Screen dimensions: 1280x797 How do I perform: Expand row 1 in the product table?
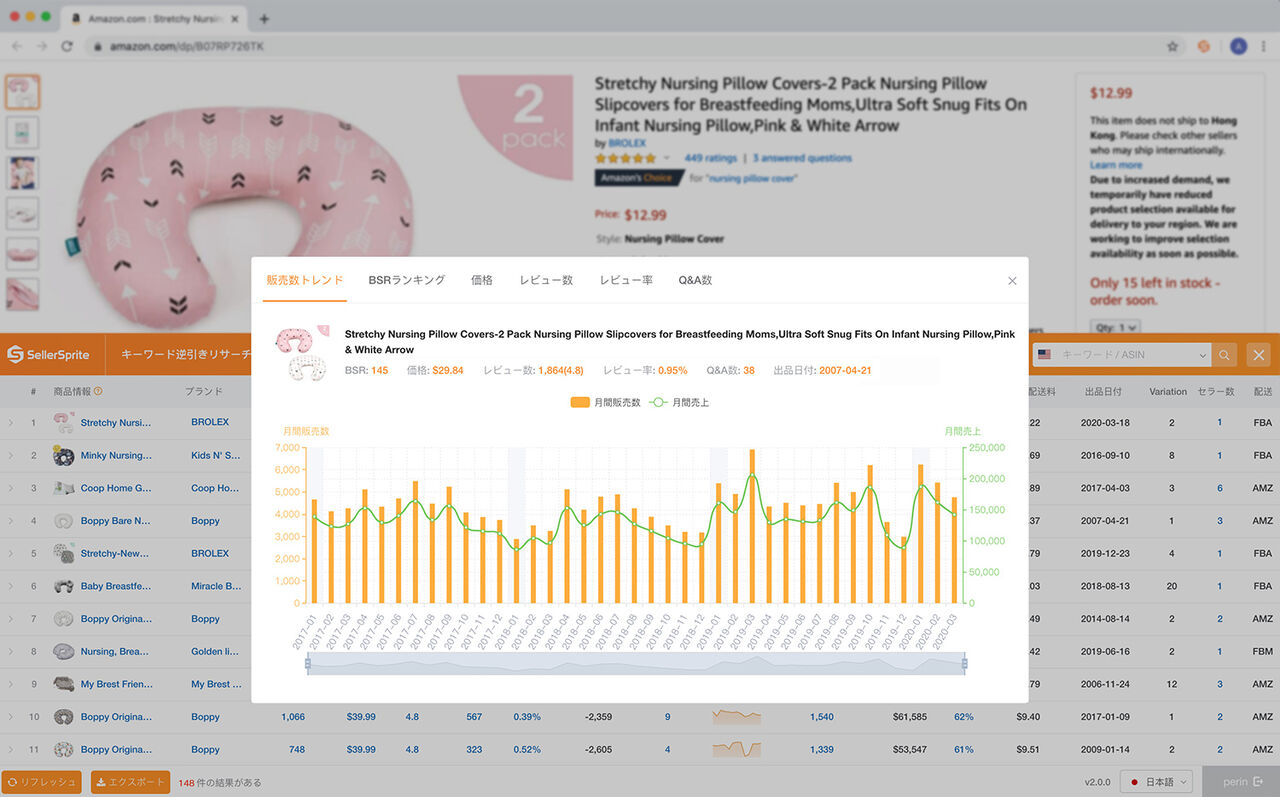[11, 423]
